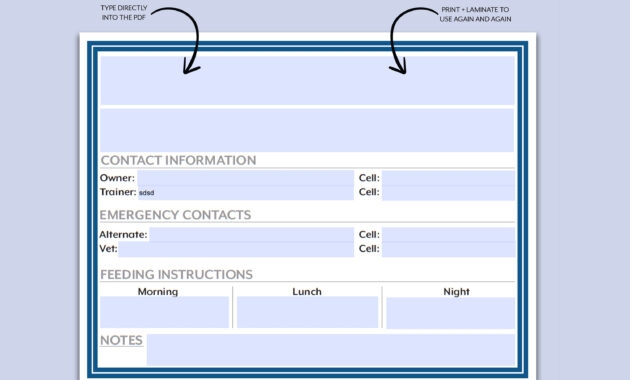This screenshot has width=630, height=380.
Task: Click the NOTES text area
Action: 331,349
